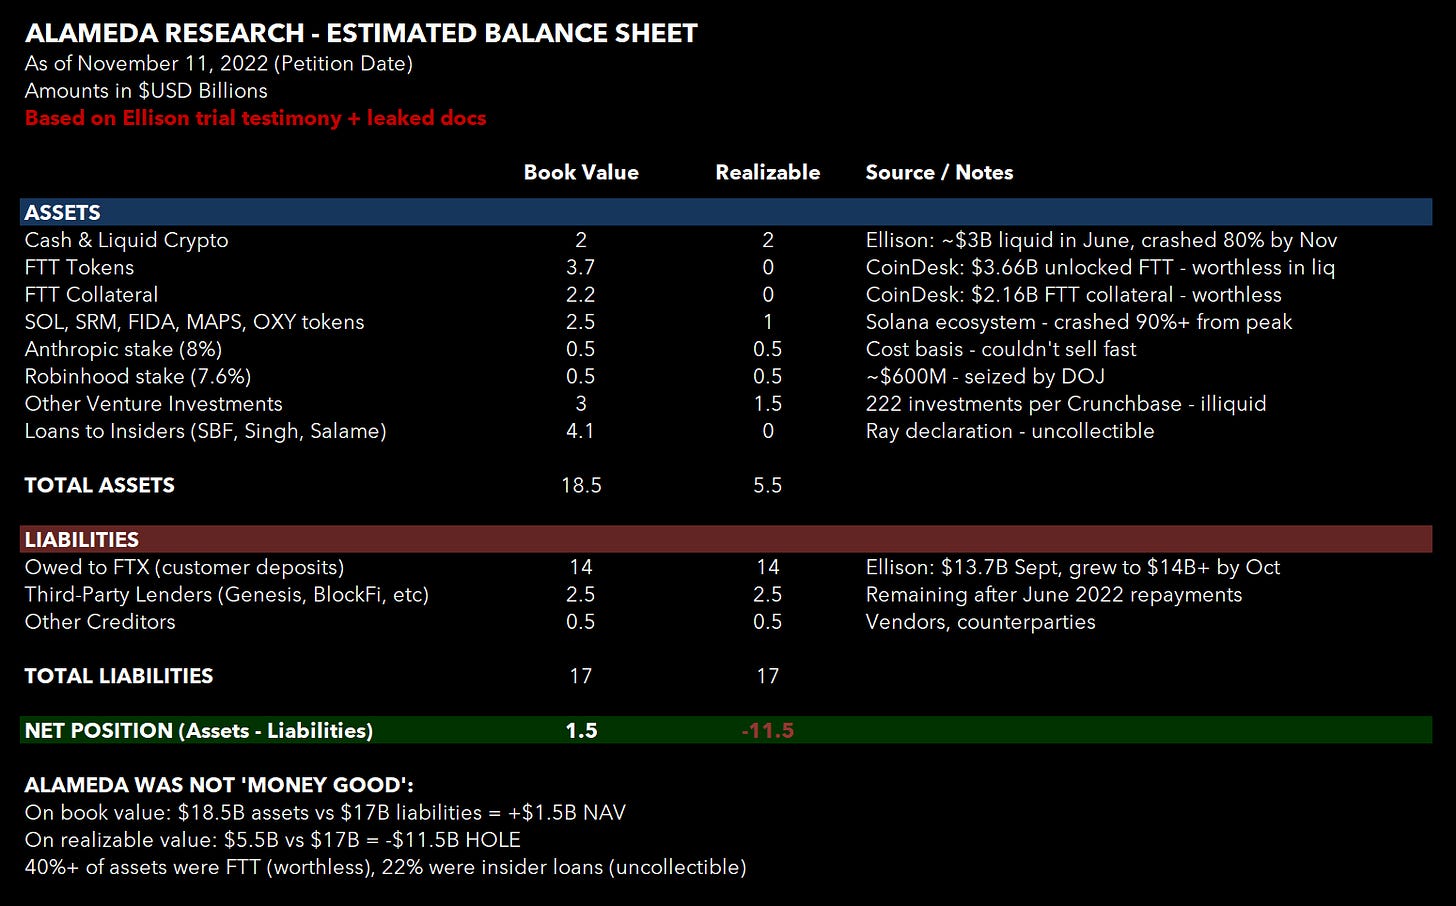This screenshot has width=1456, height=906.
Task: Click the note 'Remaining after June 2022 repayments'
Action: (x=1054, y=594)
